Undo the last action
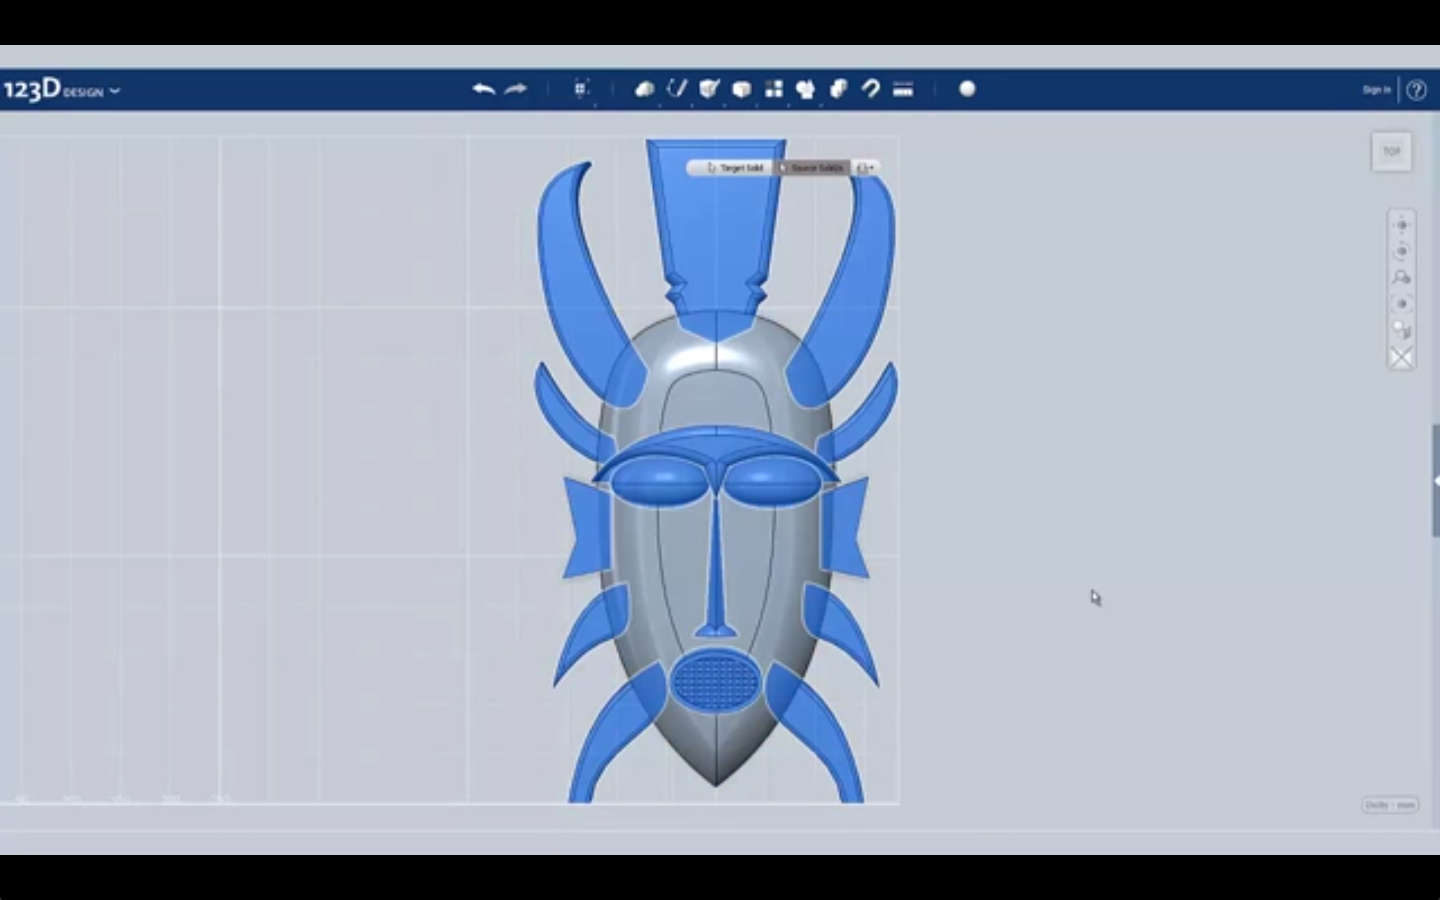The height and width of the screenshot is (900, 1440). click(484, 89)
